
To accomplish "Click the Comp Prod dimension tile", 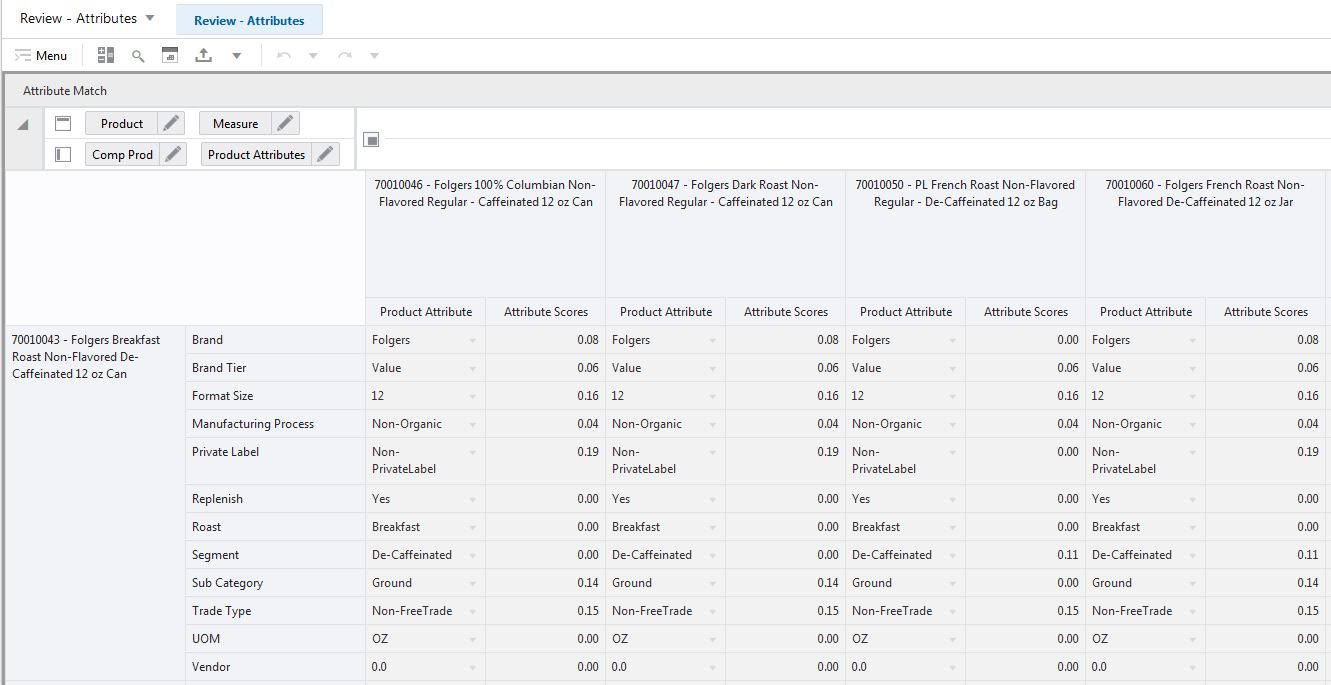I will 122,155.
